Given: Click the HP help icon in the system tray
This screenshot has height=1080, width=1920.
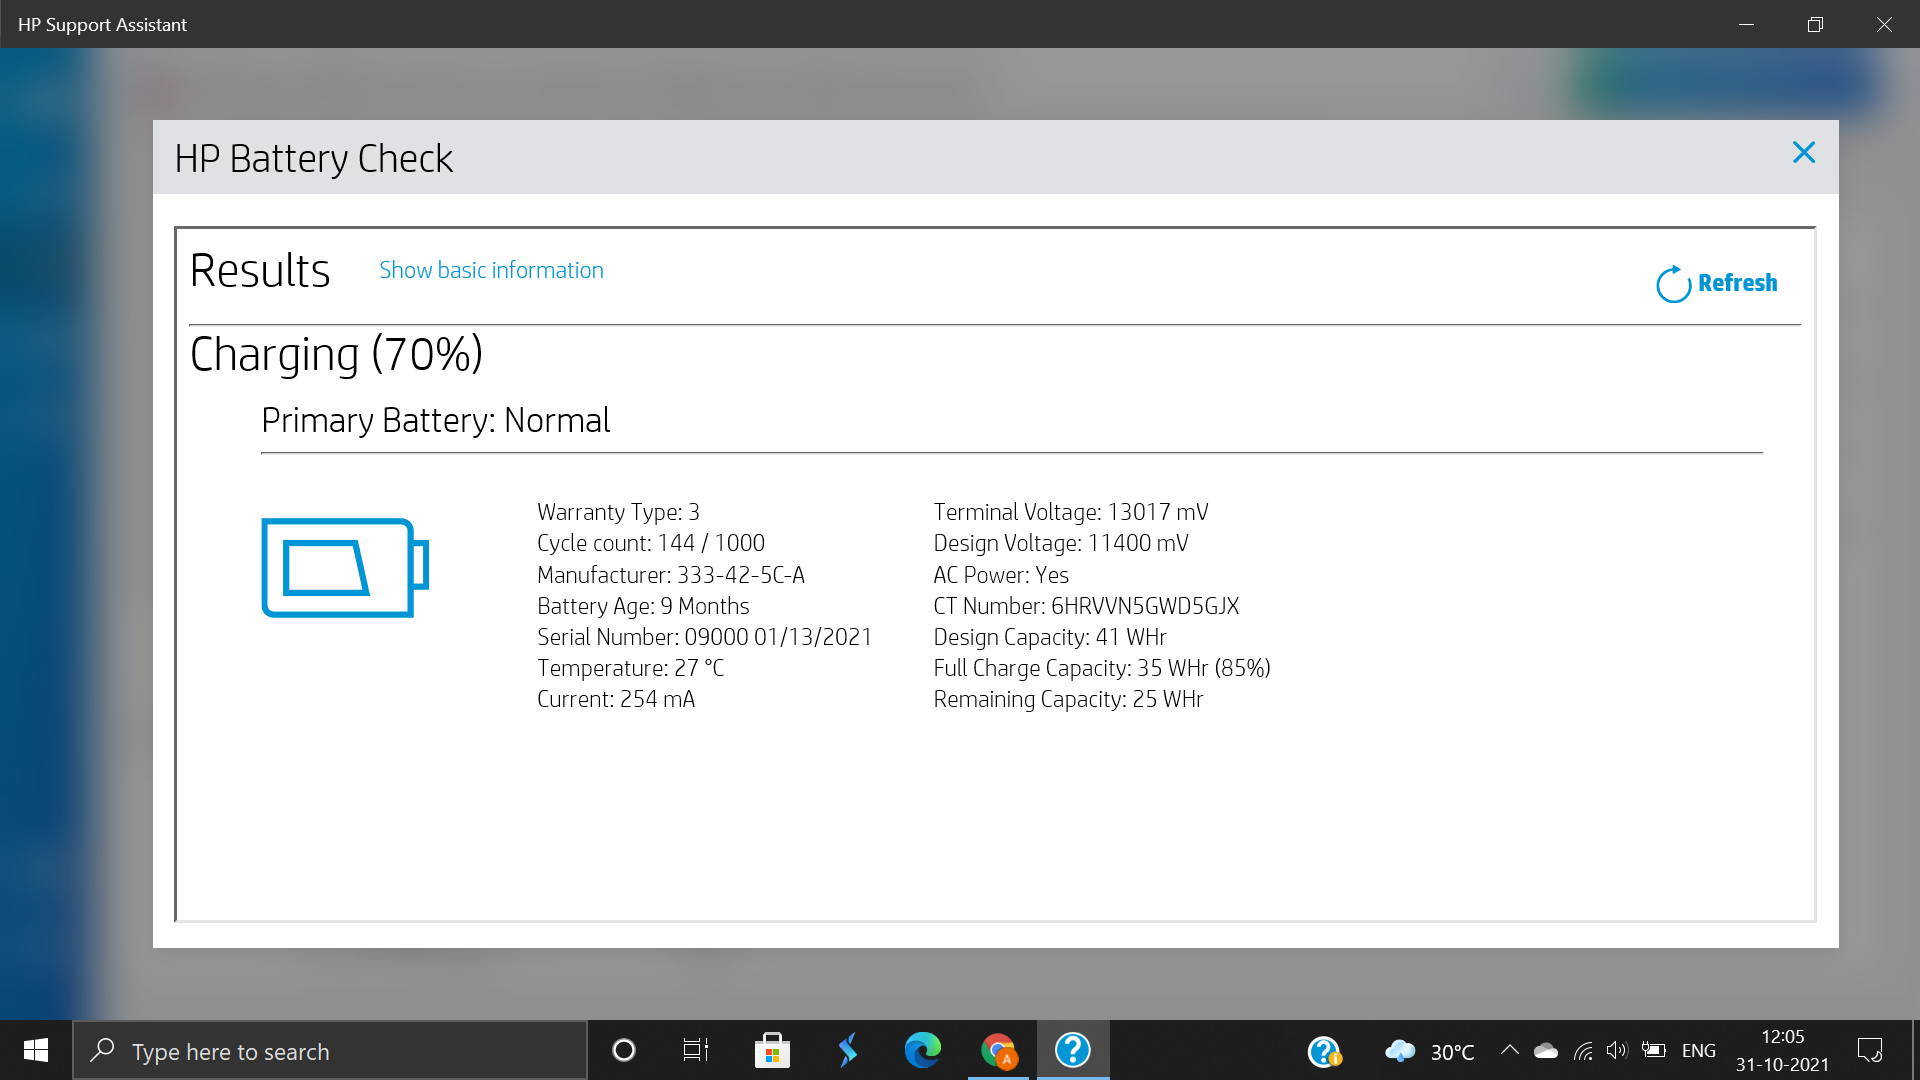Looking at the screenshot, I should (x=1323, y=1050).
